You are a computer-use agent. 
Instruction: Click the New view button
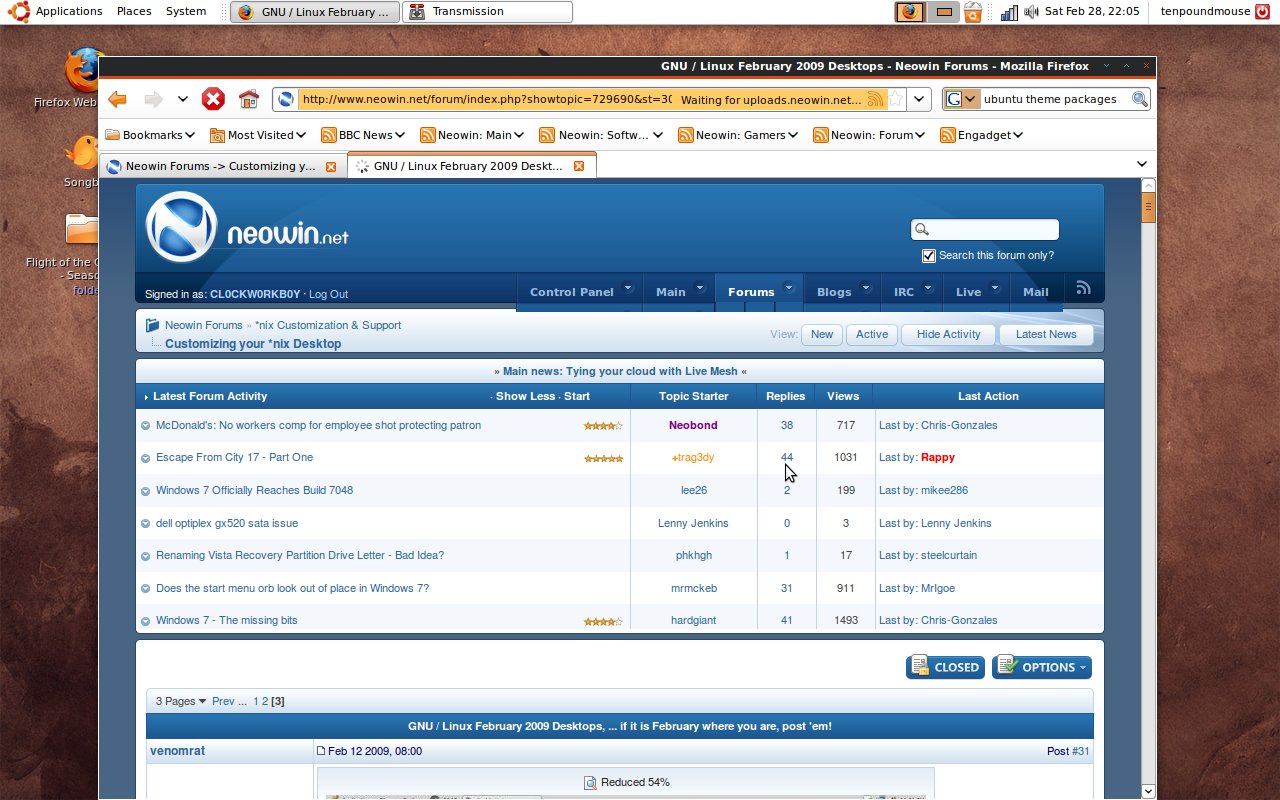tap(822, 335)
